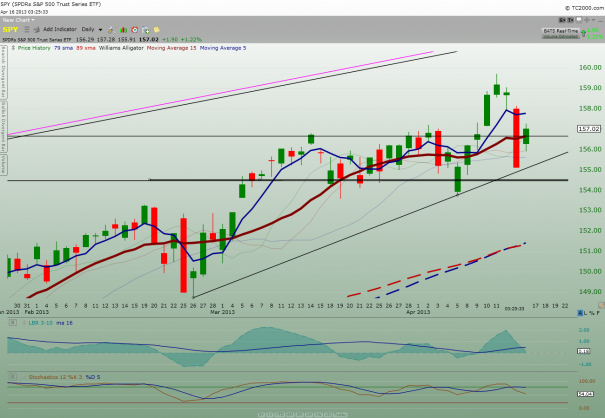The image size is (605, 418).
Task: Click the print chart icon
Action: 37,30
